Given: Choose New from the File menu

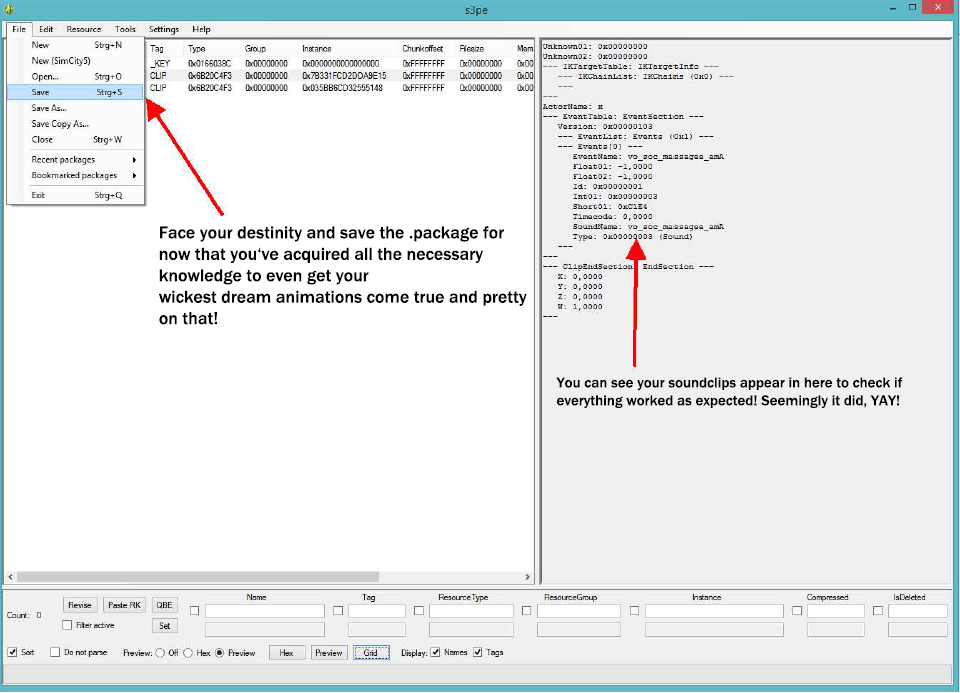Looking at the screenshot, I should 76,45.
